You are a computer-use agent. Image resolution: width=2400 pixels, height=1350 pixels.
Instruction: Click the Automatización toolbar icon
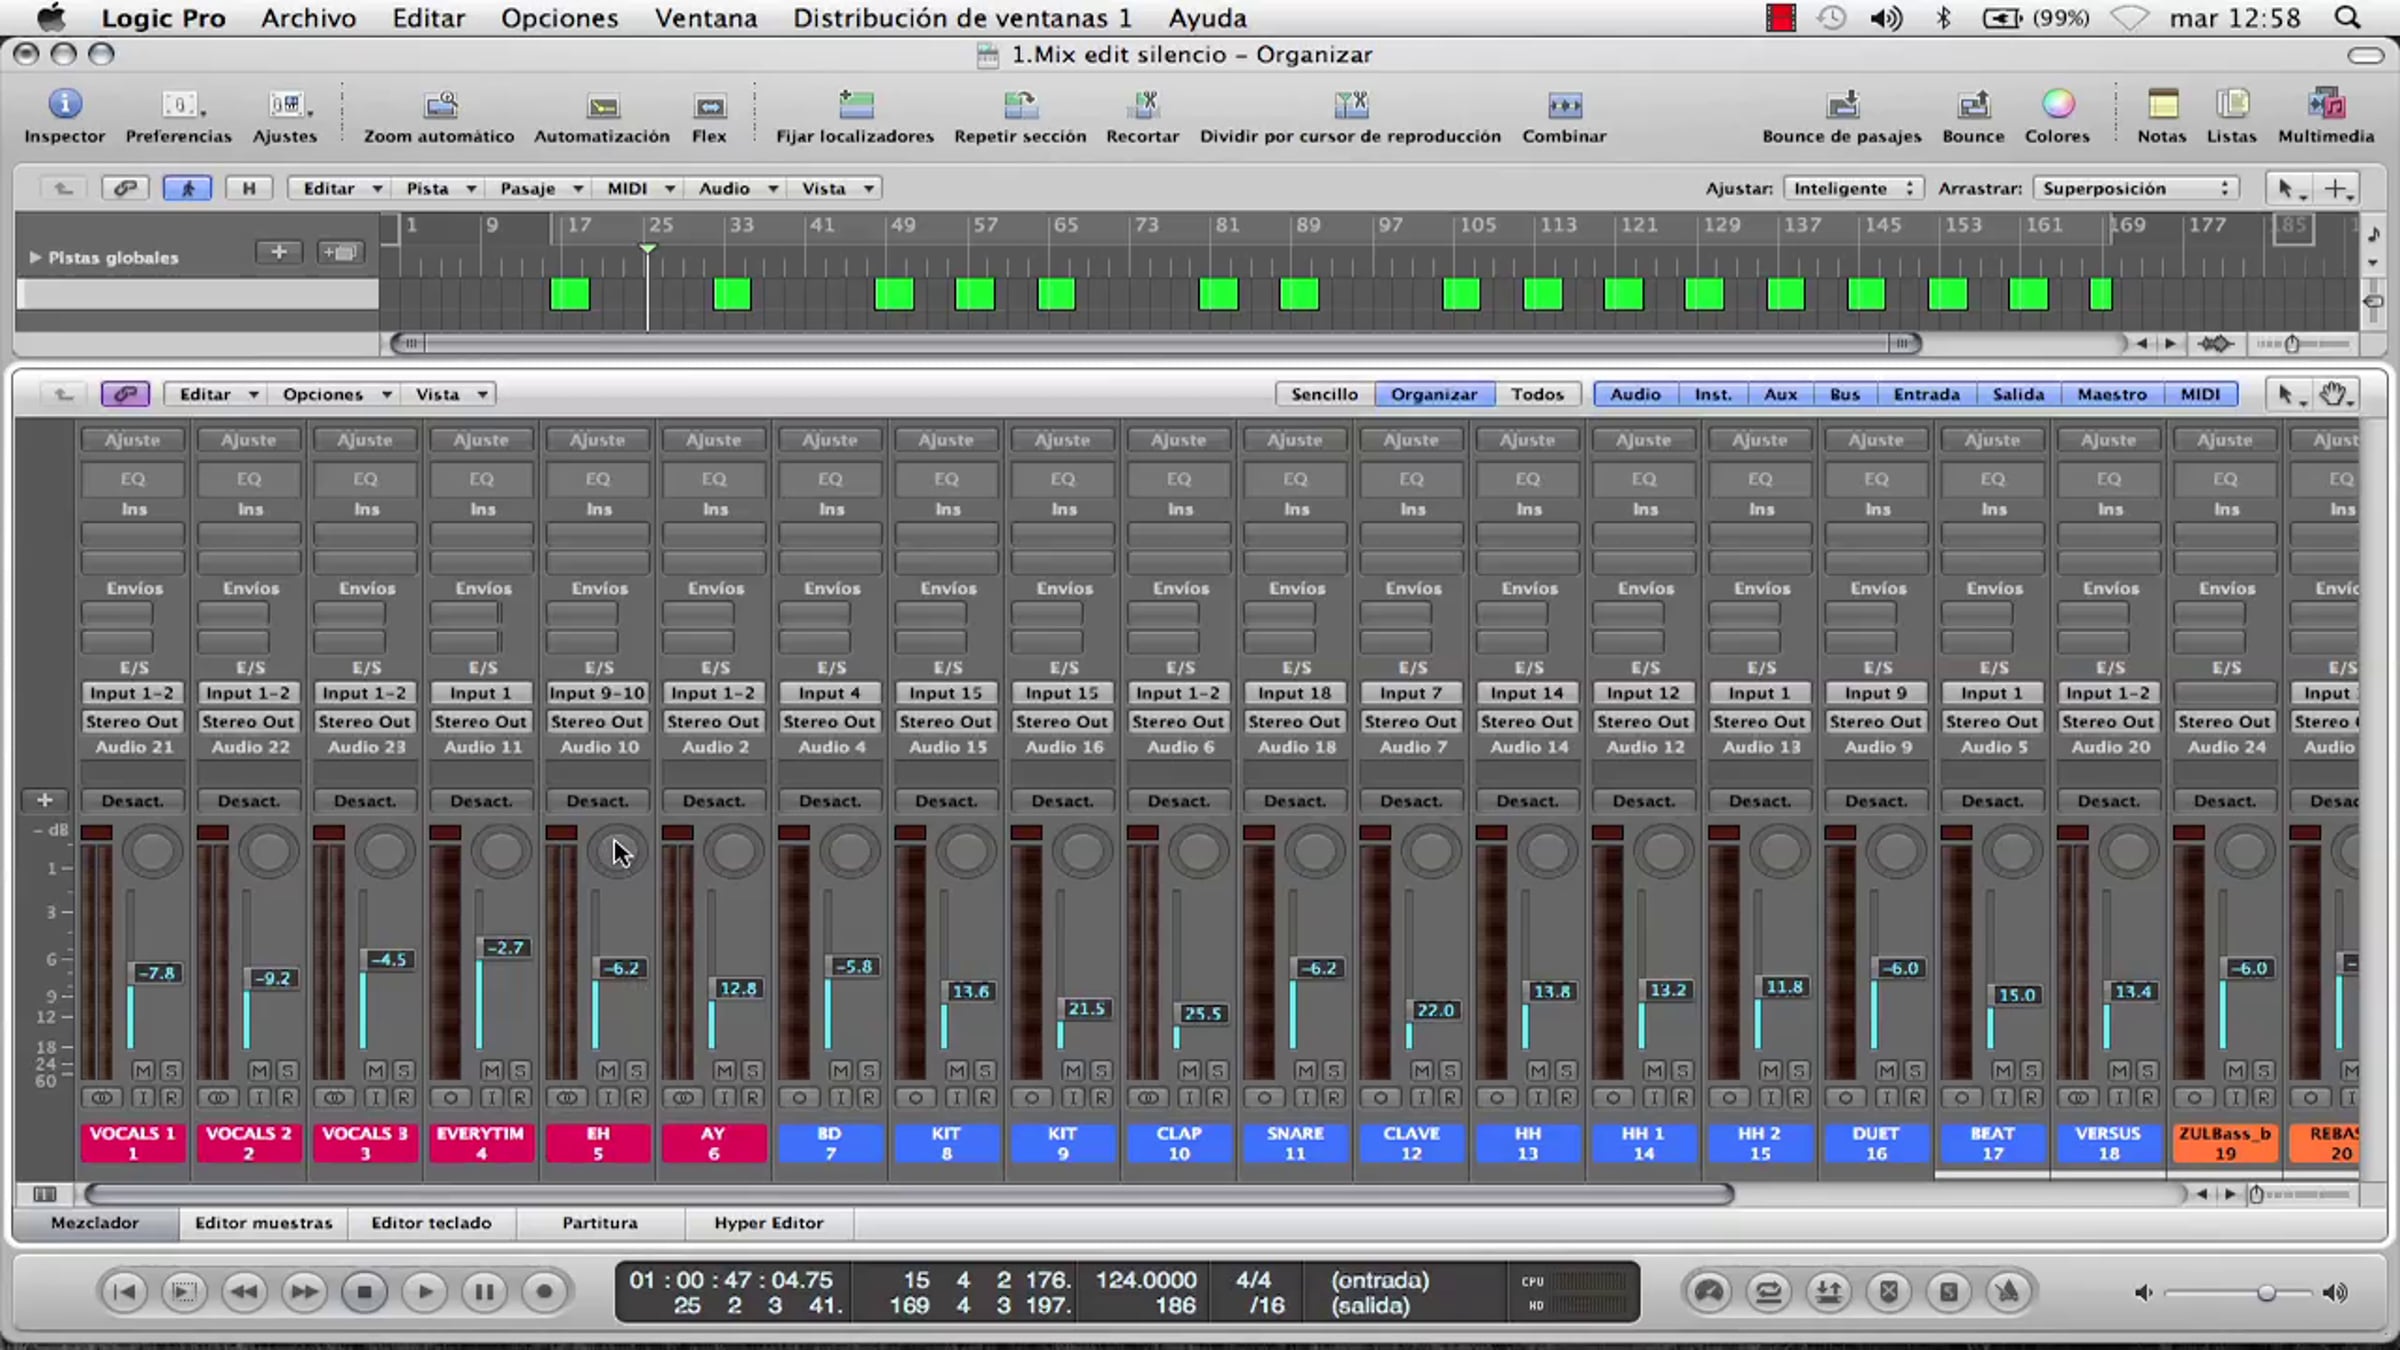(x=602, y=105)
